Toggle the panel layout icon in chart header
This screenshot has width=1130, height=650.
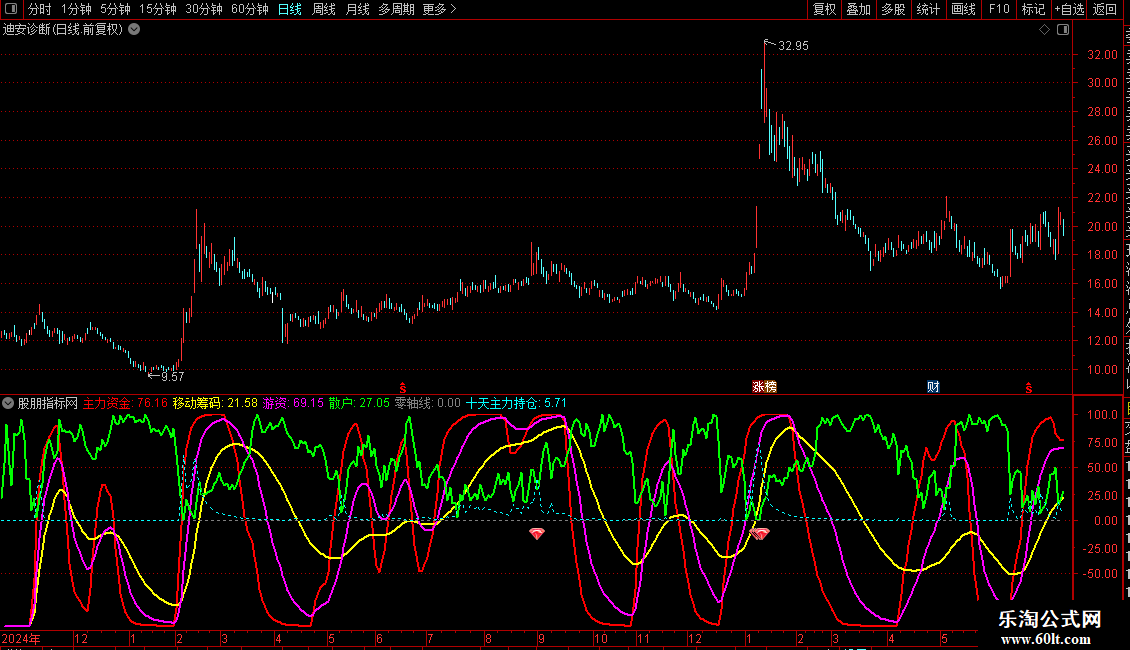1063,30
